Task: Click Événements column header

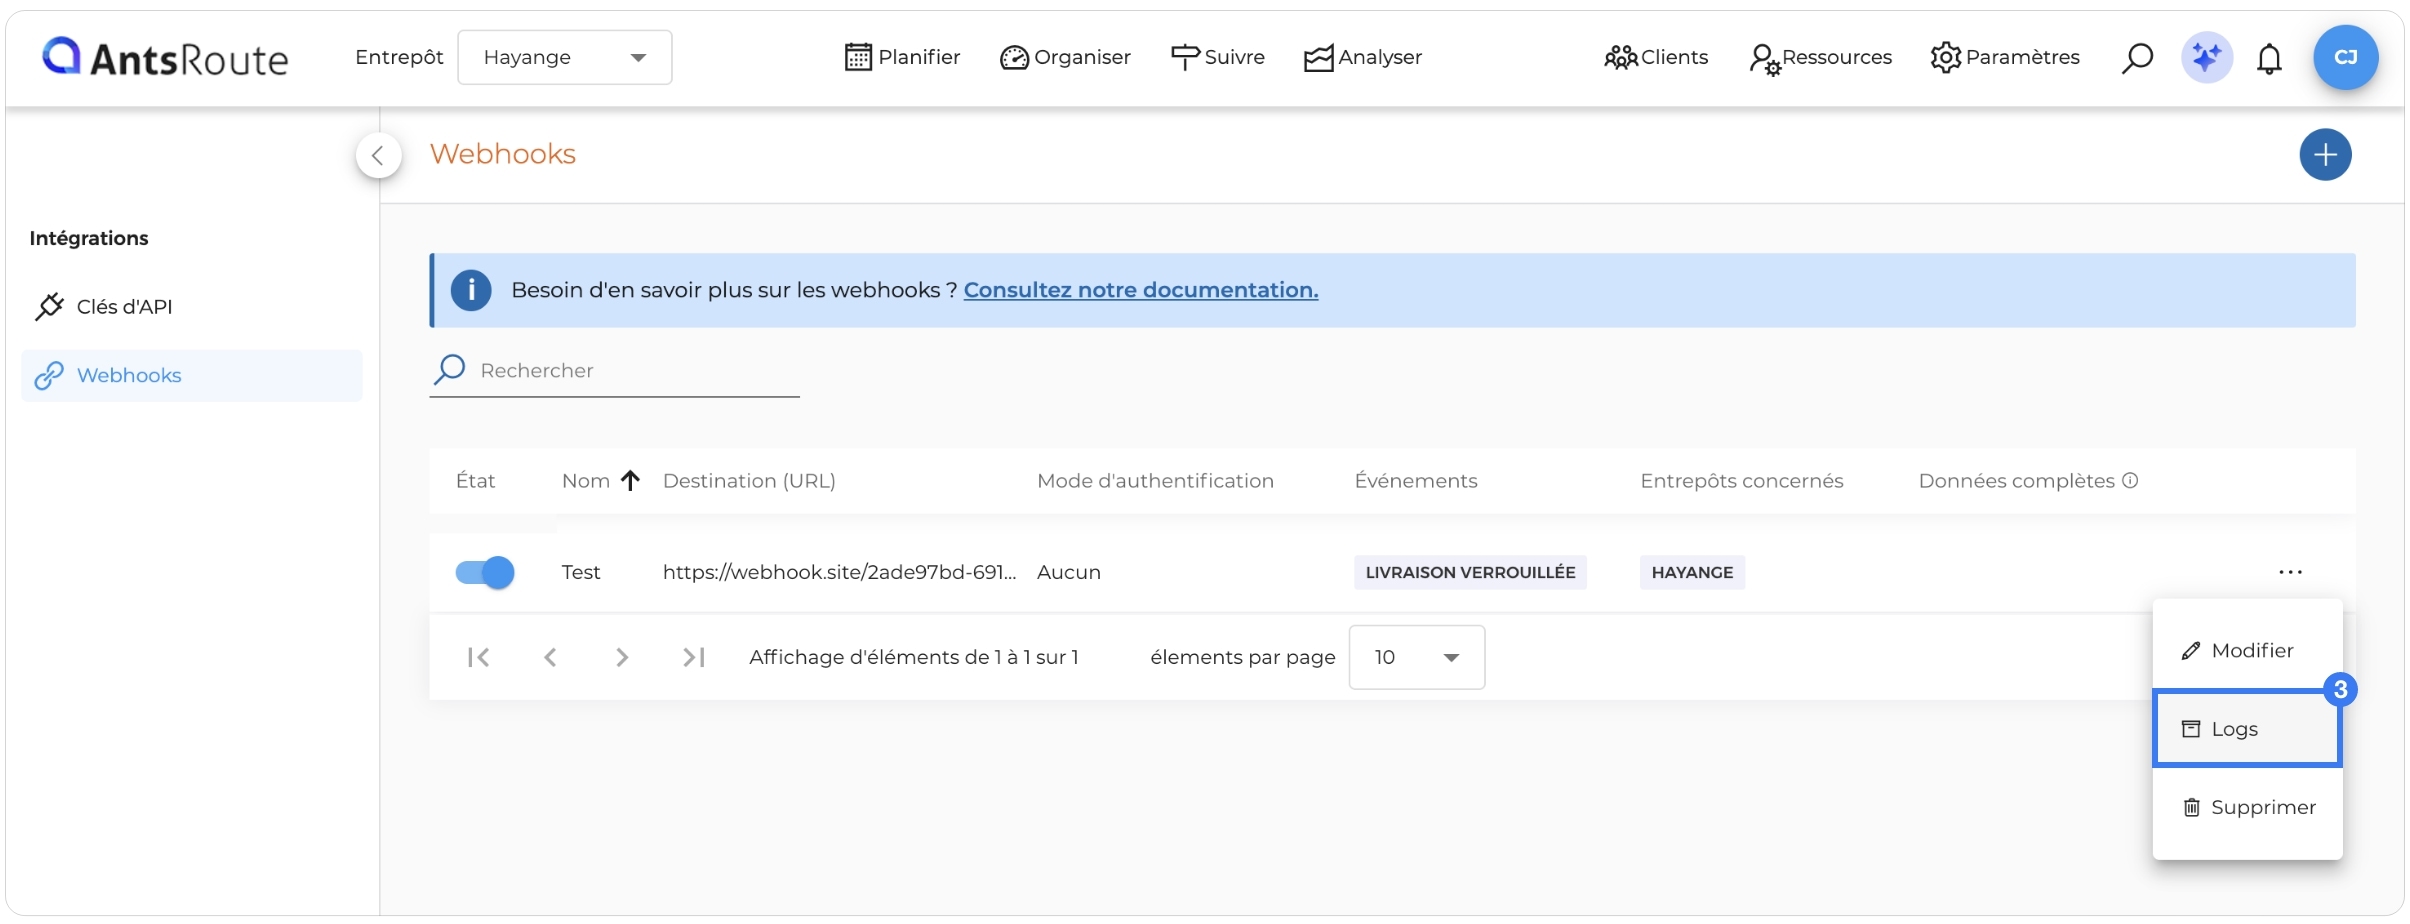Action: pos(1415,481)
